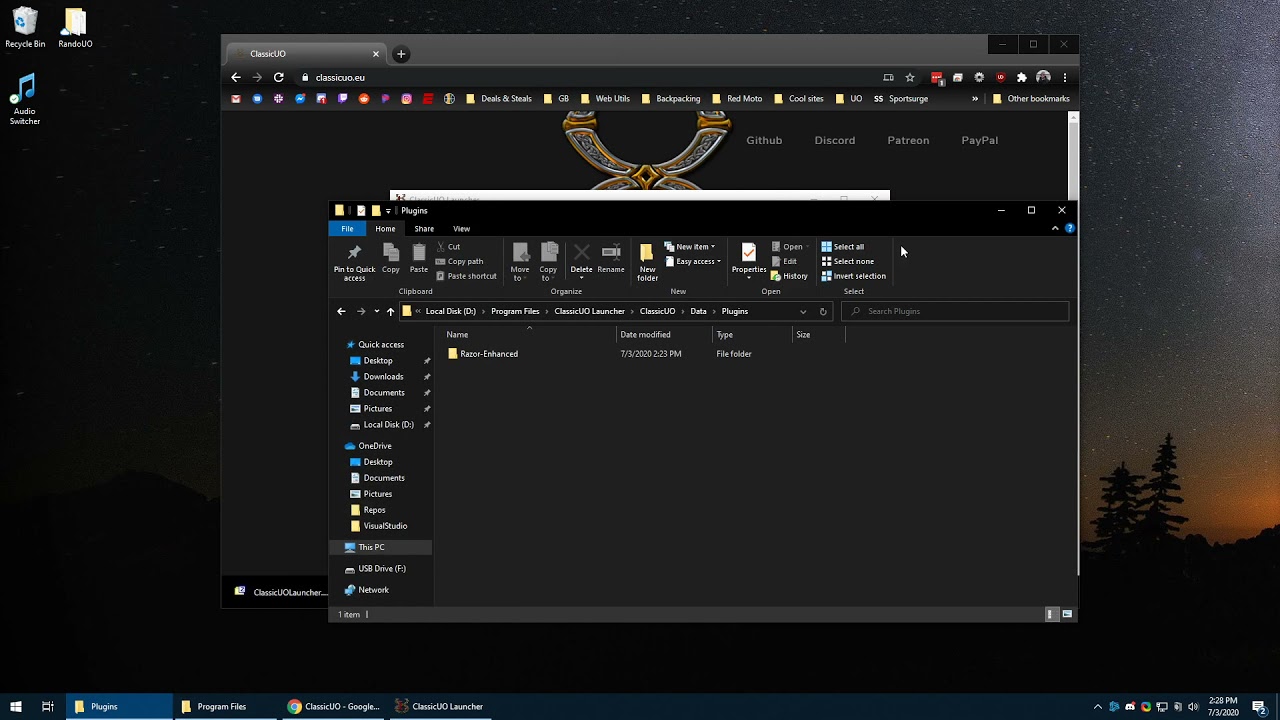The width and height of the screenshot is (1280, 720).
Task: Switch to the Home ribbon tab
Action: tap(385, 228)
